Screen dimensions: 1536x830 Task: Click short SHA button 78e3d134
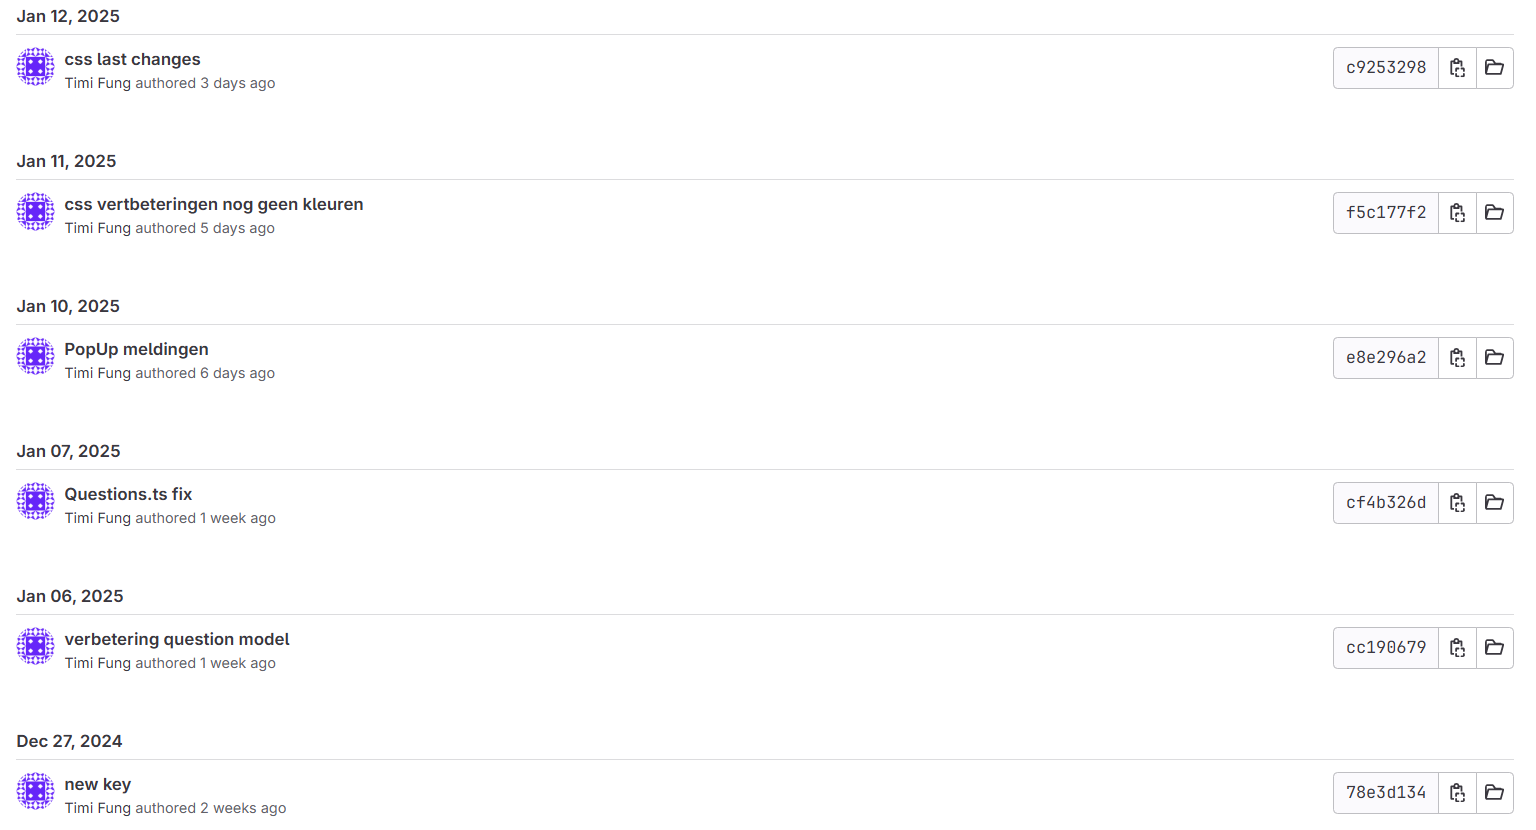tap(1385, 793)
